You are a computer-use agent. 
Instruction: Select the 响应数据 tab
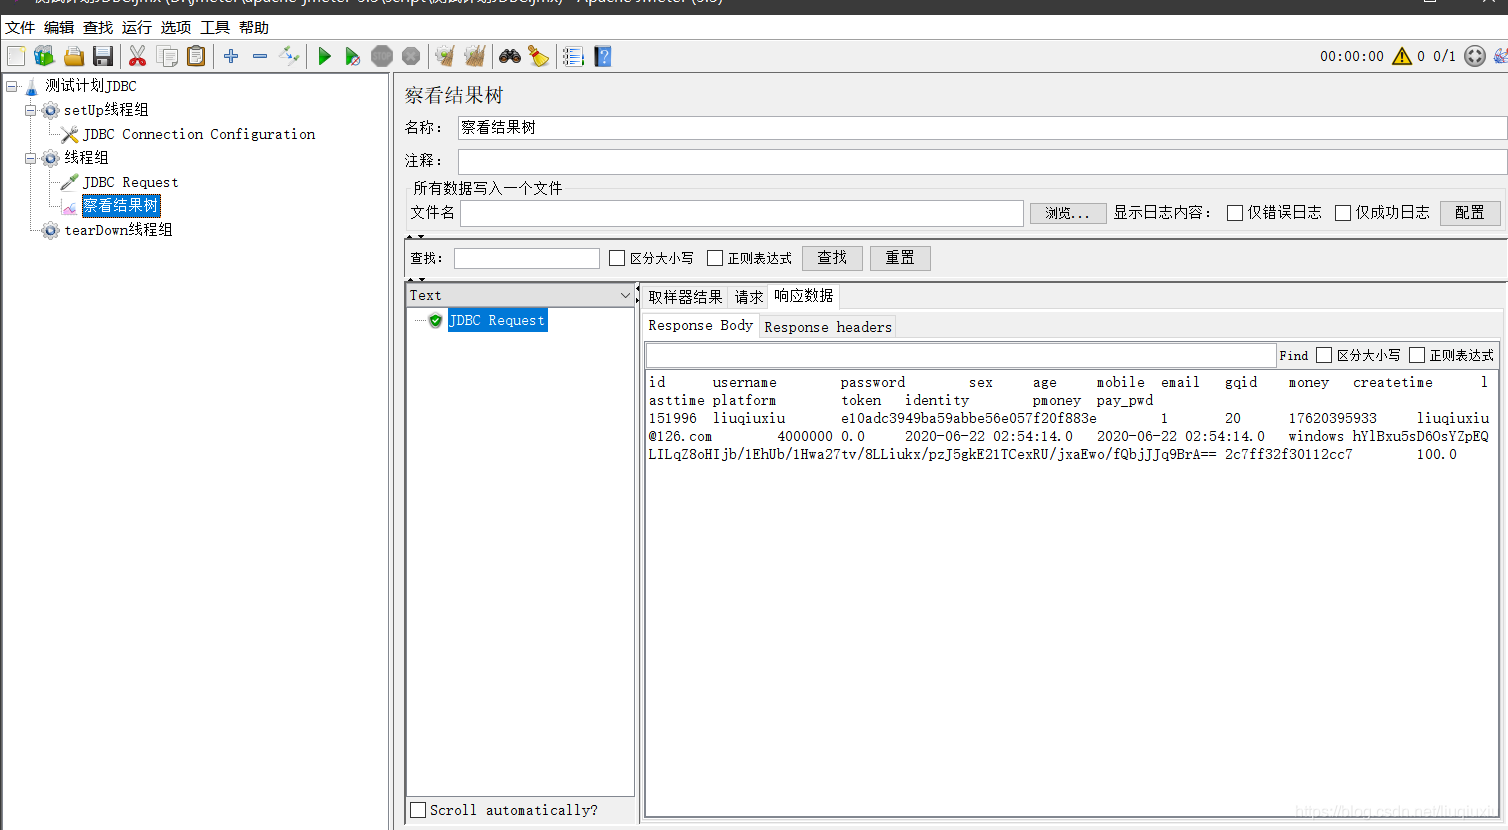click(x=803, y=296)
